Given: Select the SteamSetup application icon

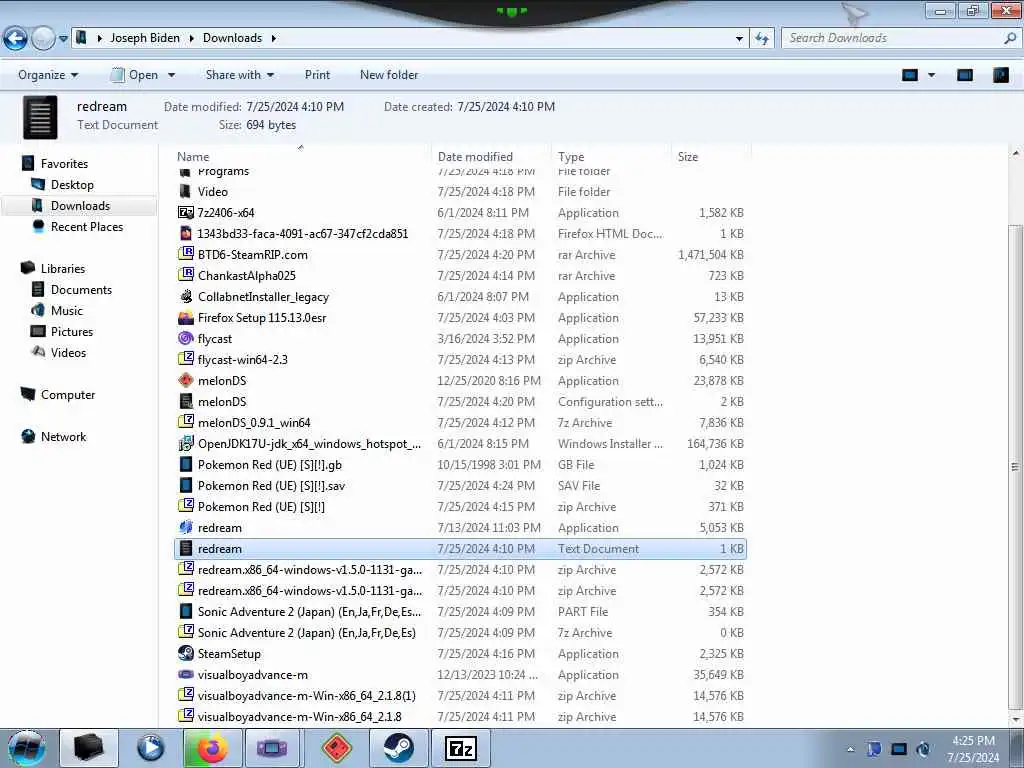Looking at the screenshot, I should click(185, 653).
